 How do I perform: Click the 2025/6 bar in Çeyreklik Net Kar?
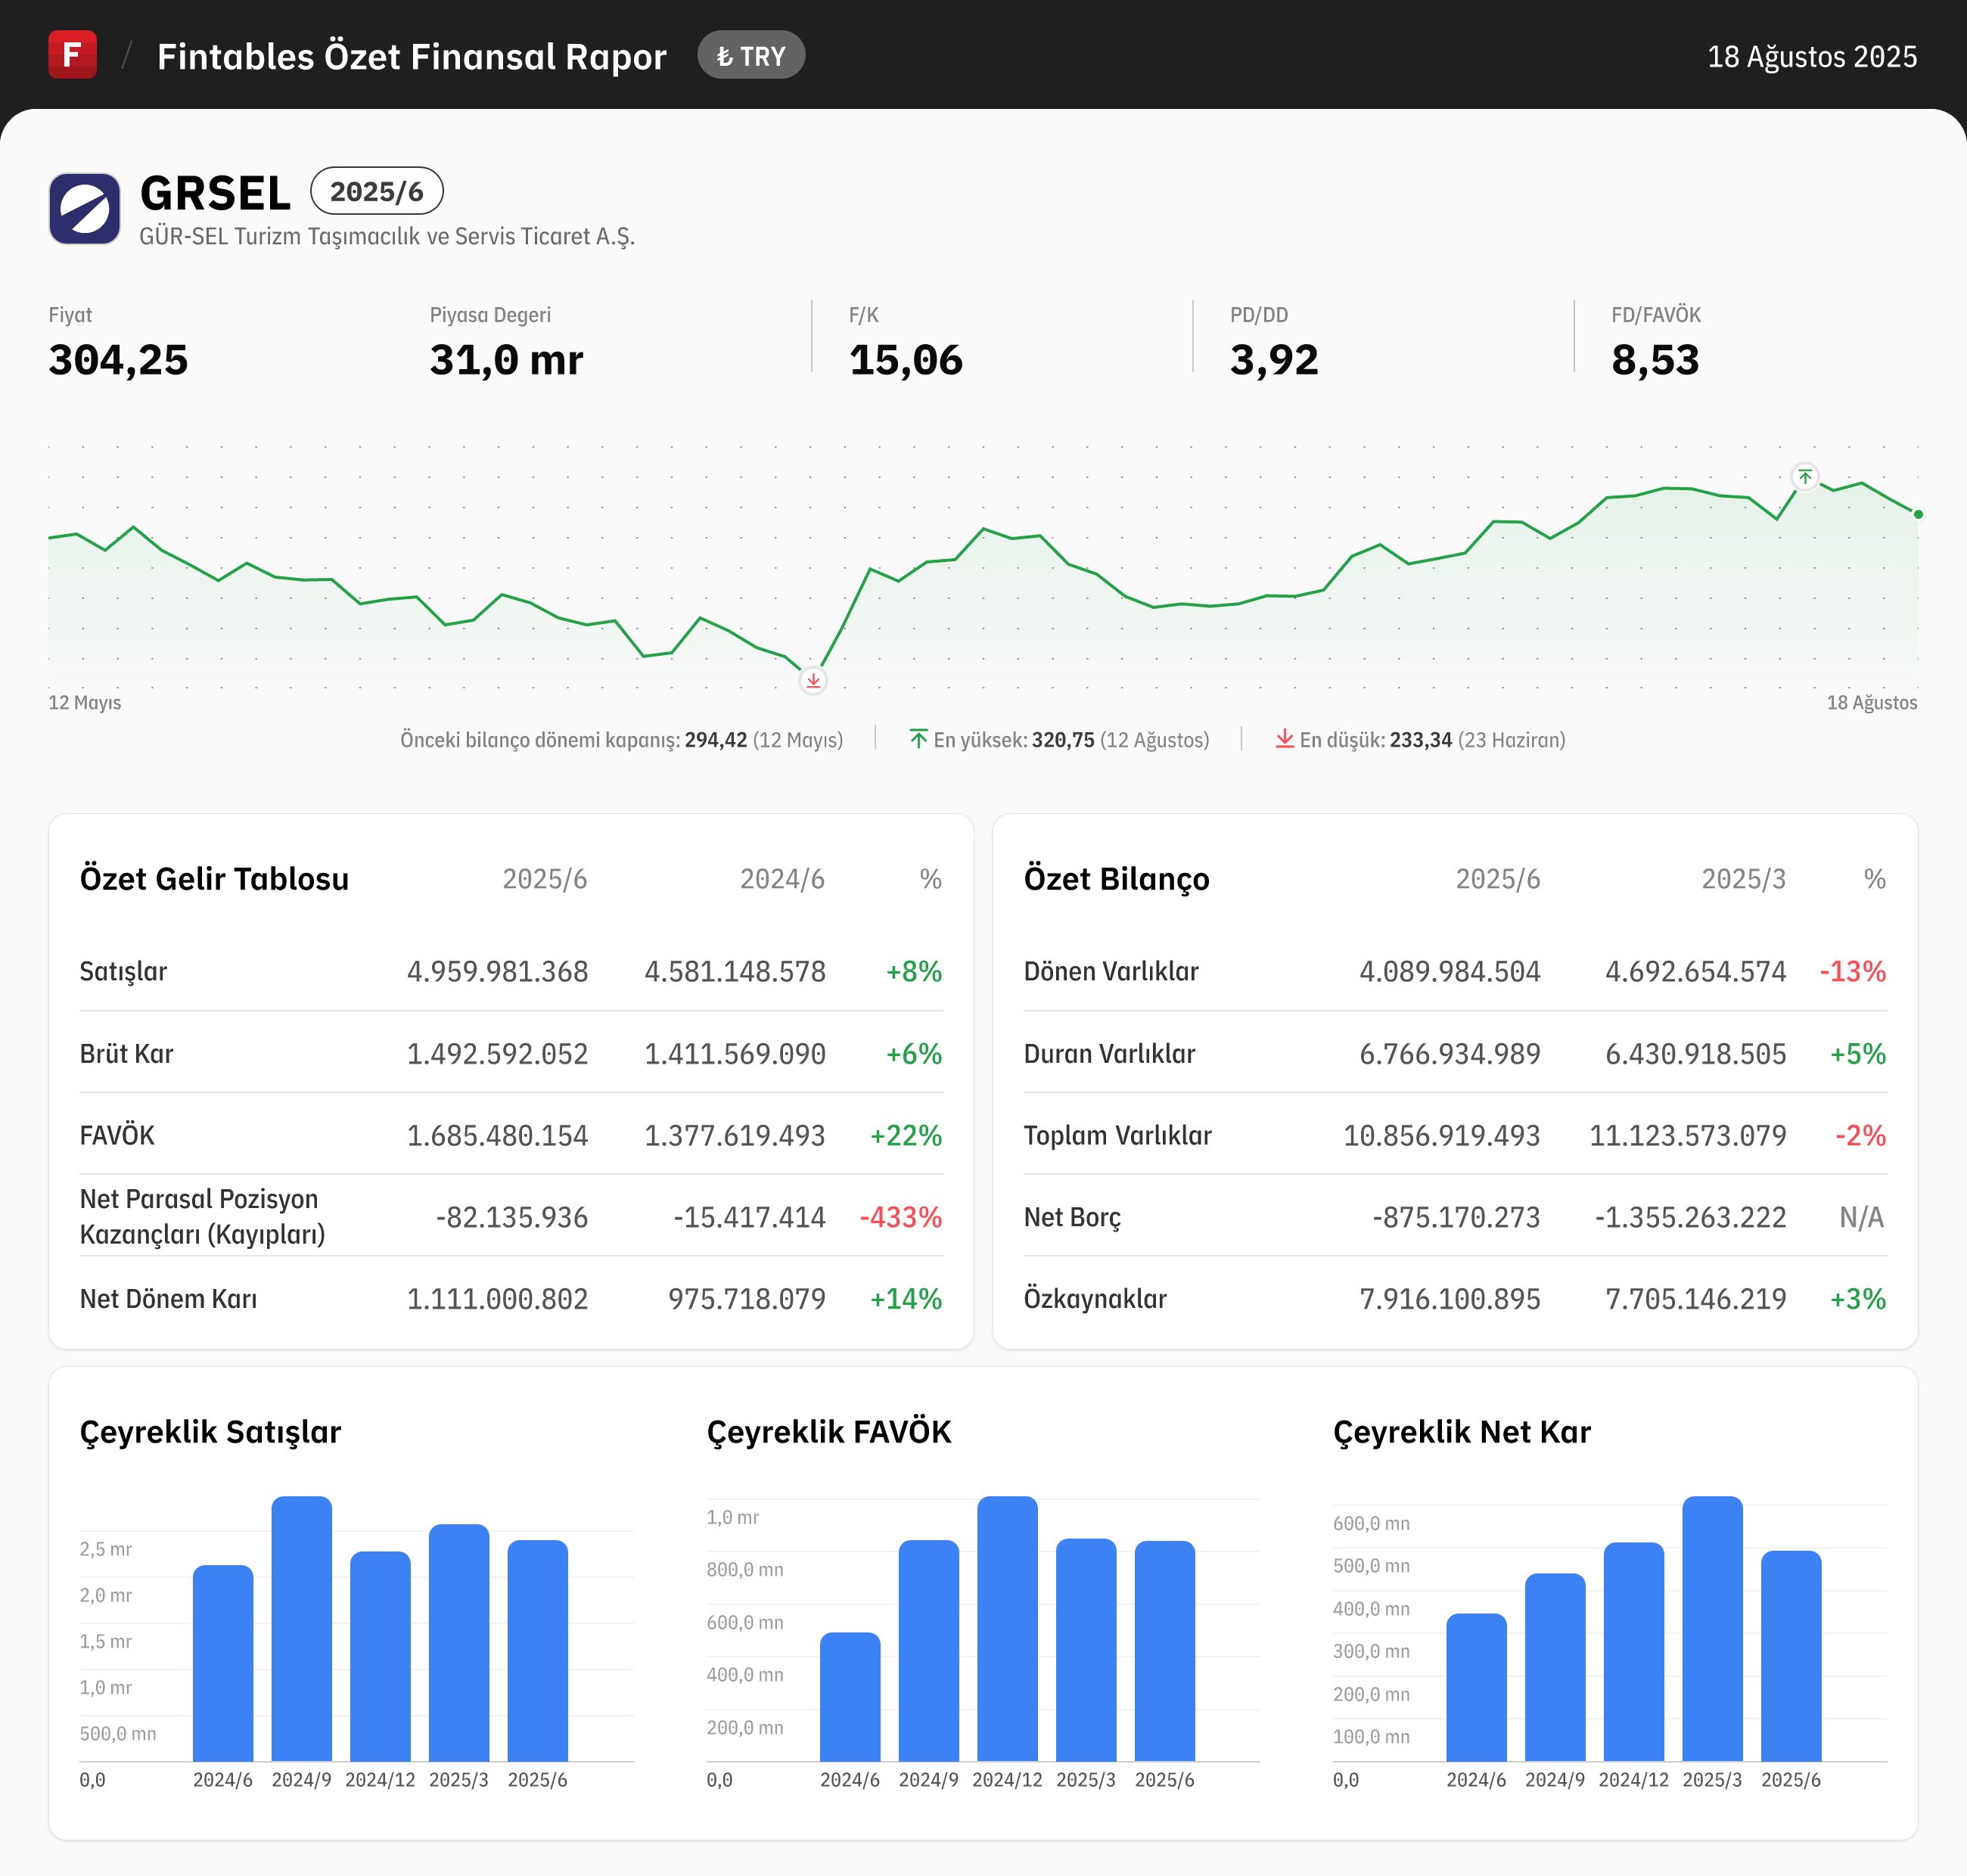tap(1790, 1656)
